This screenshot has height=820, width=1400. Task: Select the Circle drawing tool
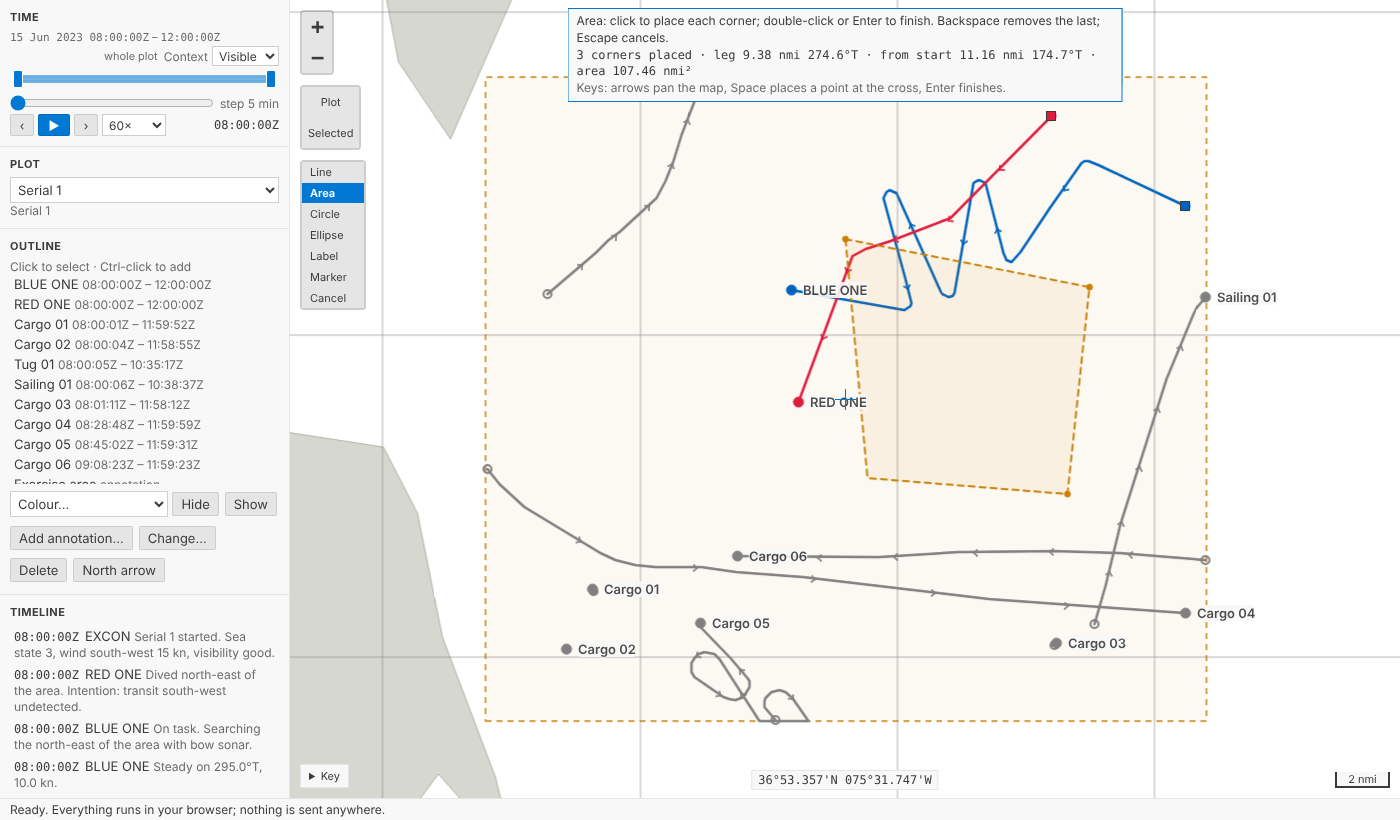click(333, 214)
